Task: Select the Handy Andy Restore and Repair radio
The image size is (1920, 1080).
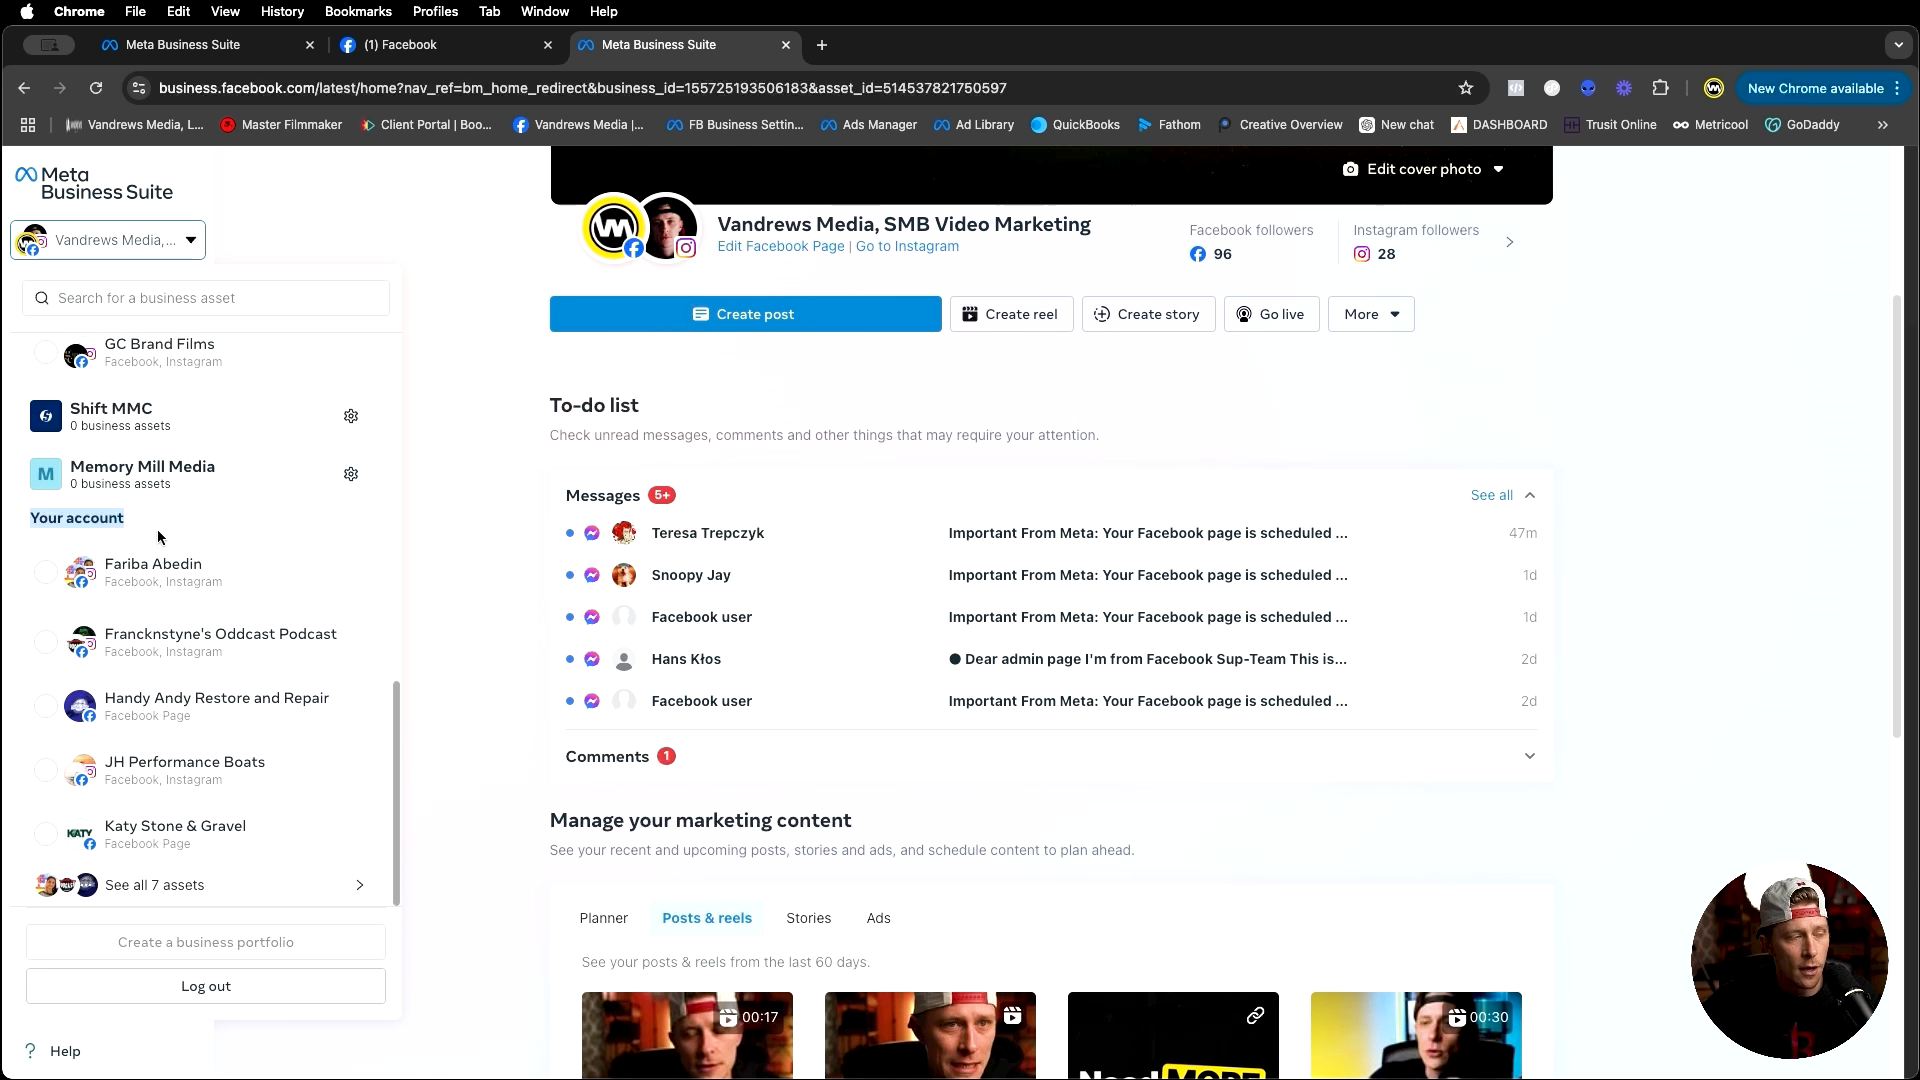Action: (x=46, y=706)
